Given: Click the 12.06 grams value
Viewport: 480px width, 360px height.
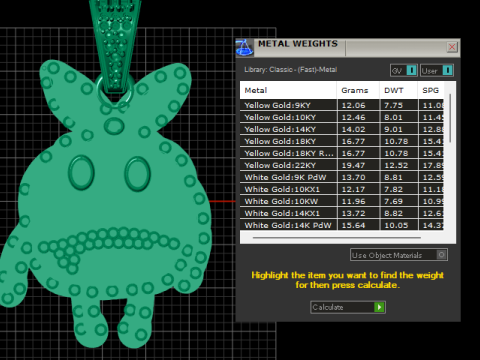Looking at the screenshot, I should pyautogui.click(x=353, y=105).
